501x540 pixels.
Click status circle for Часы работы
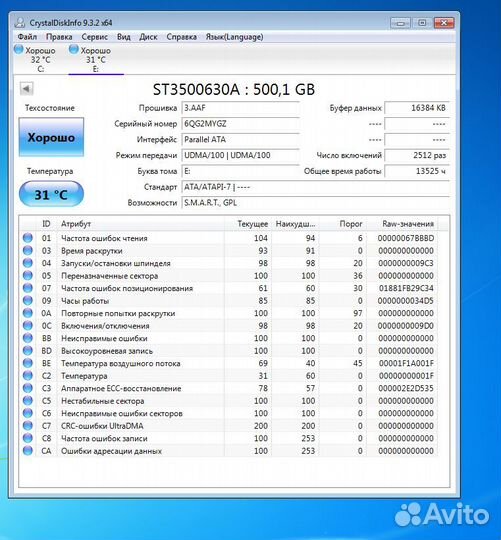[x=28, y=300]
